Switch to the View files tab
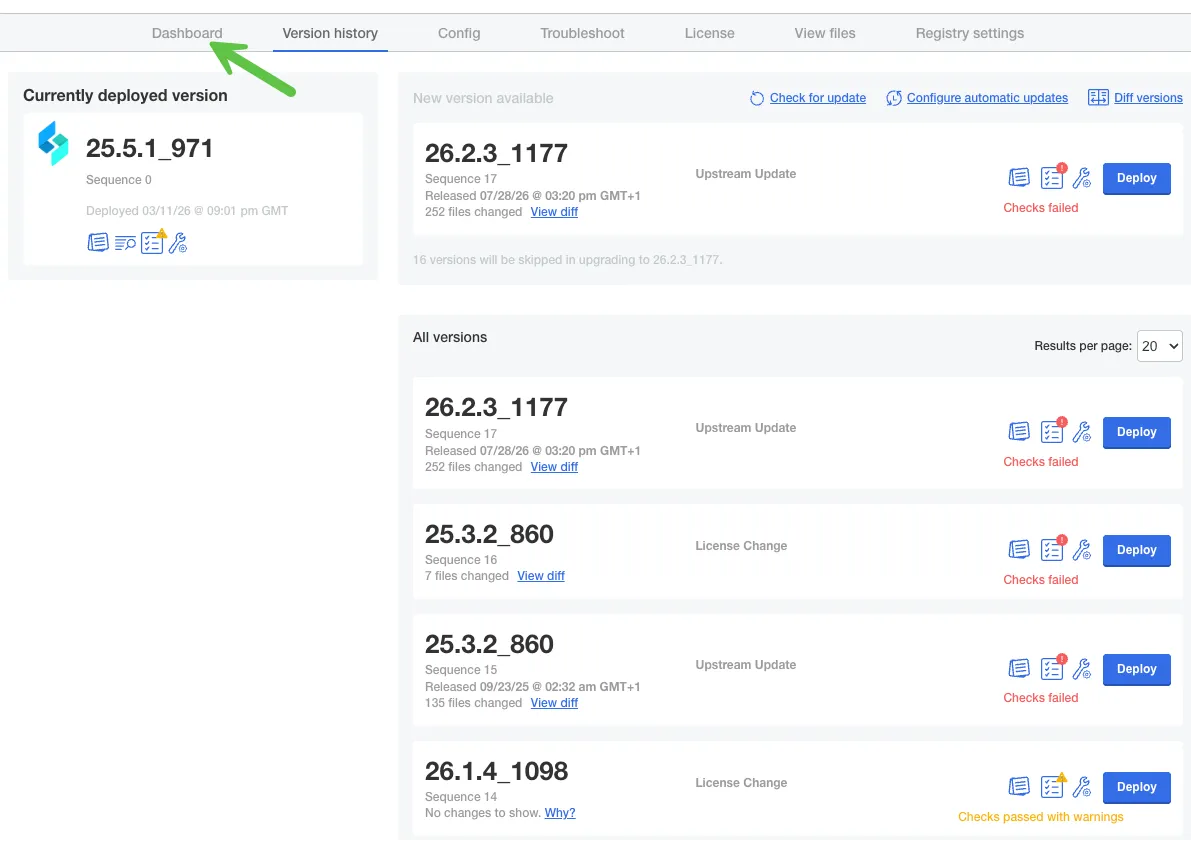 825,33
